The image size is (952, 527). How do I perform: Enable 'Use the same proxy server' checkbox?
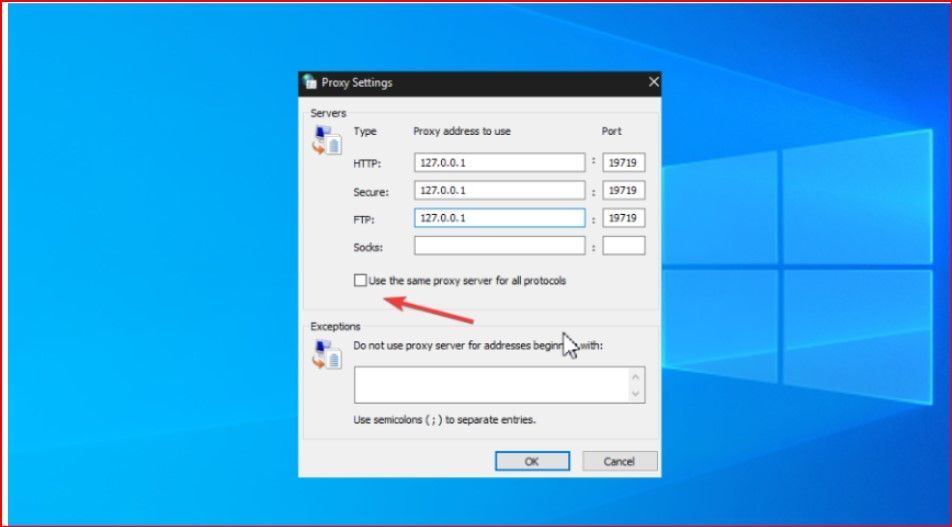(x=361, y=280)
